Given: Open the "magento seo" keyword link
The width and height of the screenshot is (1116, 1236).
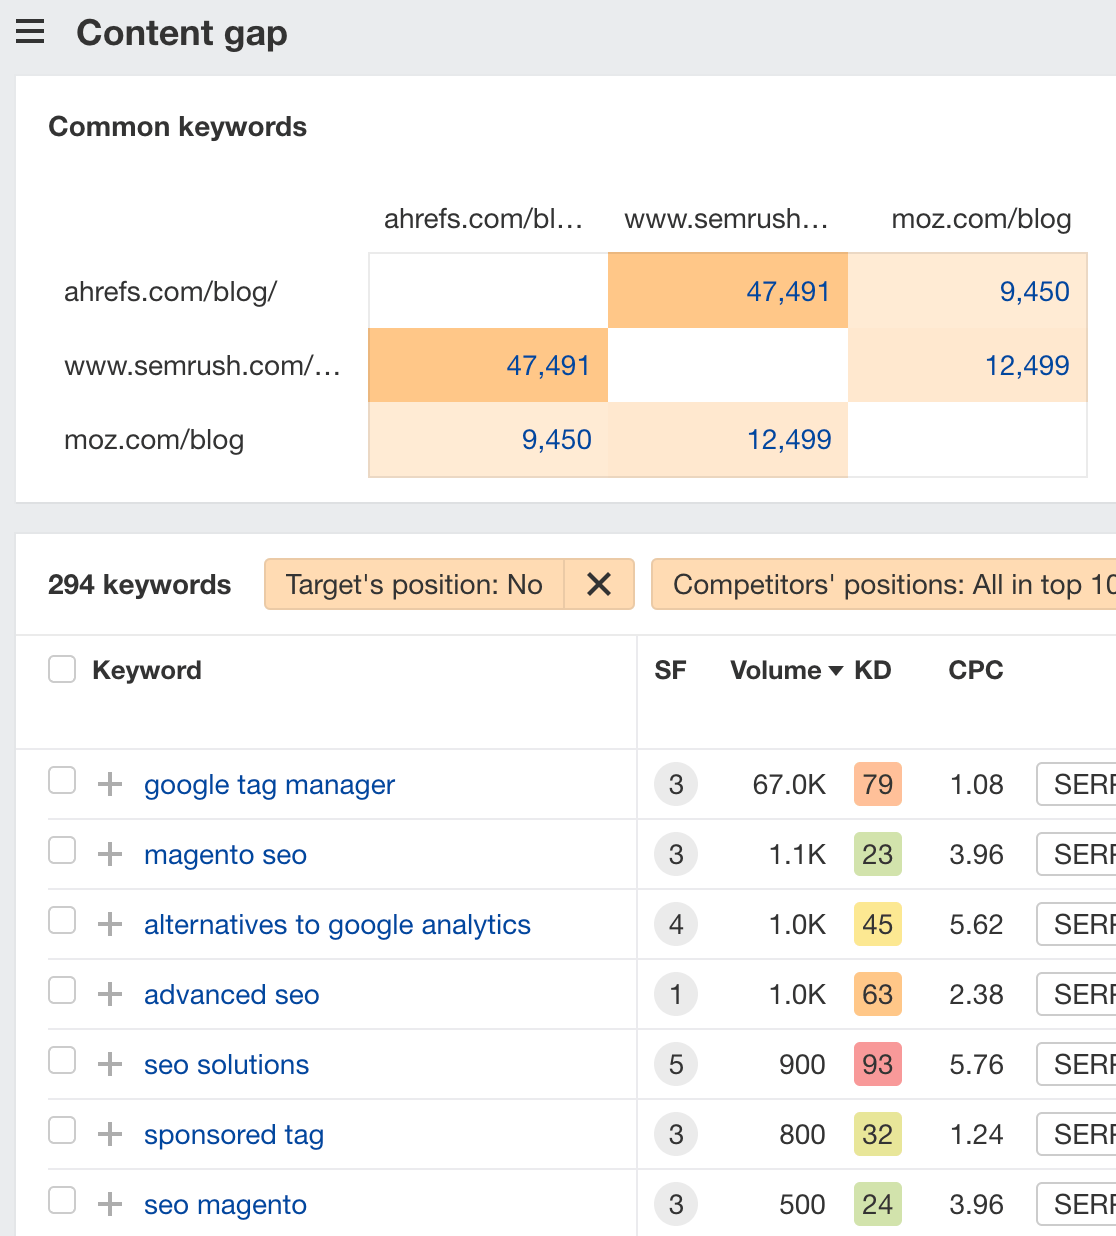Looking at the screenshot, I should [224, 854].
